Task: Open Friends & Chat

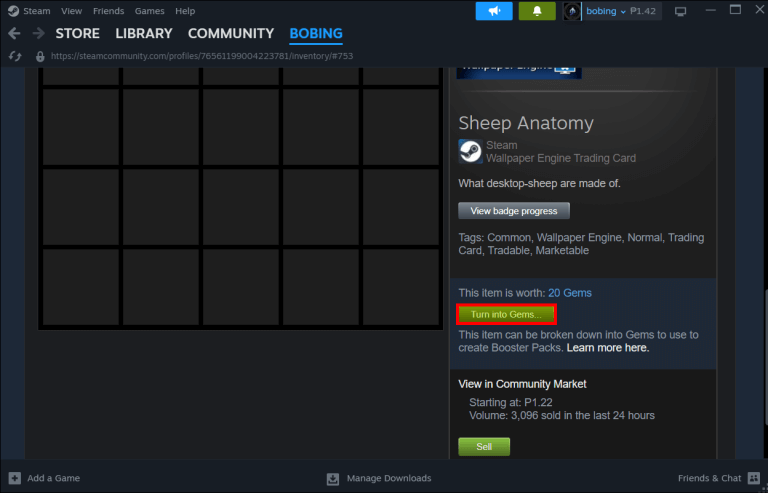Action: pyautogui.click(x=709, y=478)
